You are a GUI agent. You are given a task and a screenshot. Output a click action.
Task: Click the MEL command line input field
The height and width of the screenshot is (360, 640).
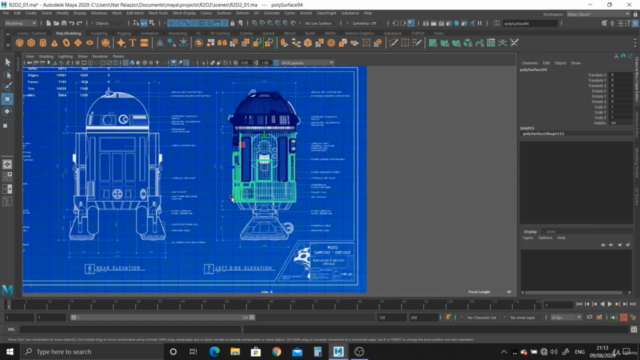point(131,329)
